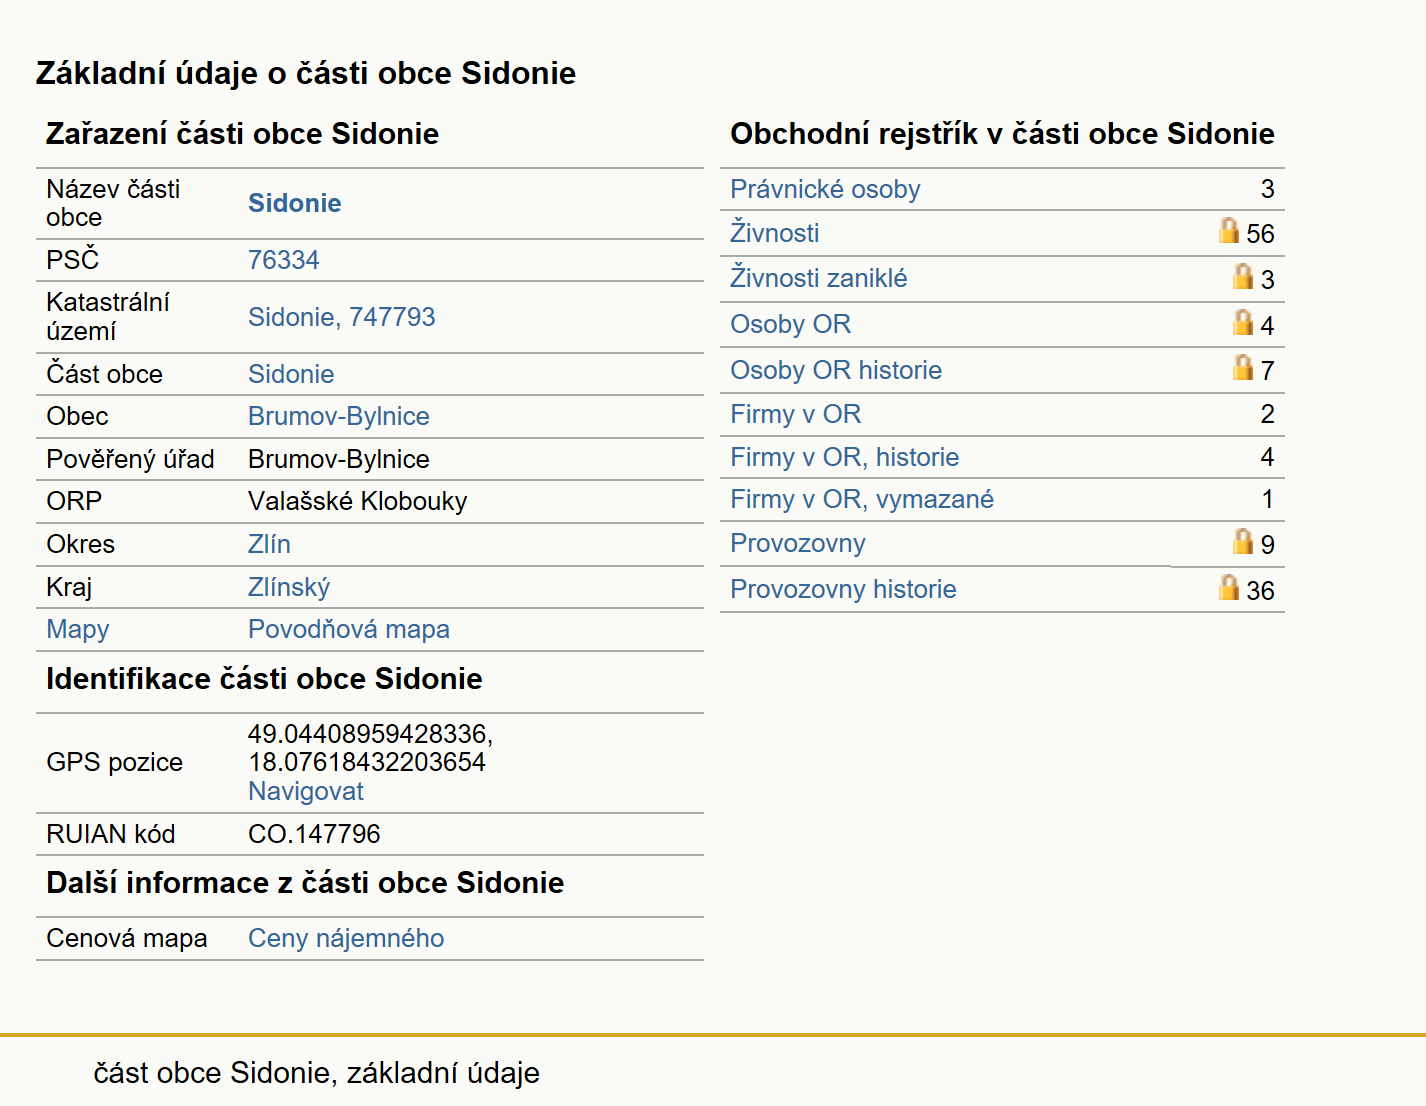
Task: Open Firmy v OR, historie link
Action: [x=844, y=457]
